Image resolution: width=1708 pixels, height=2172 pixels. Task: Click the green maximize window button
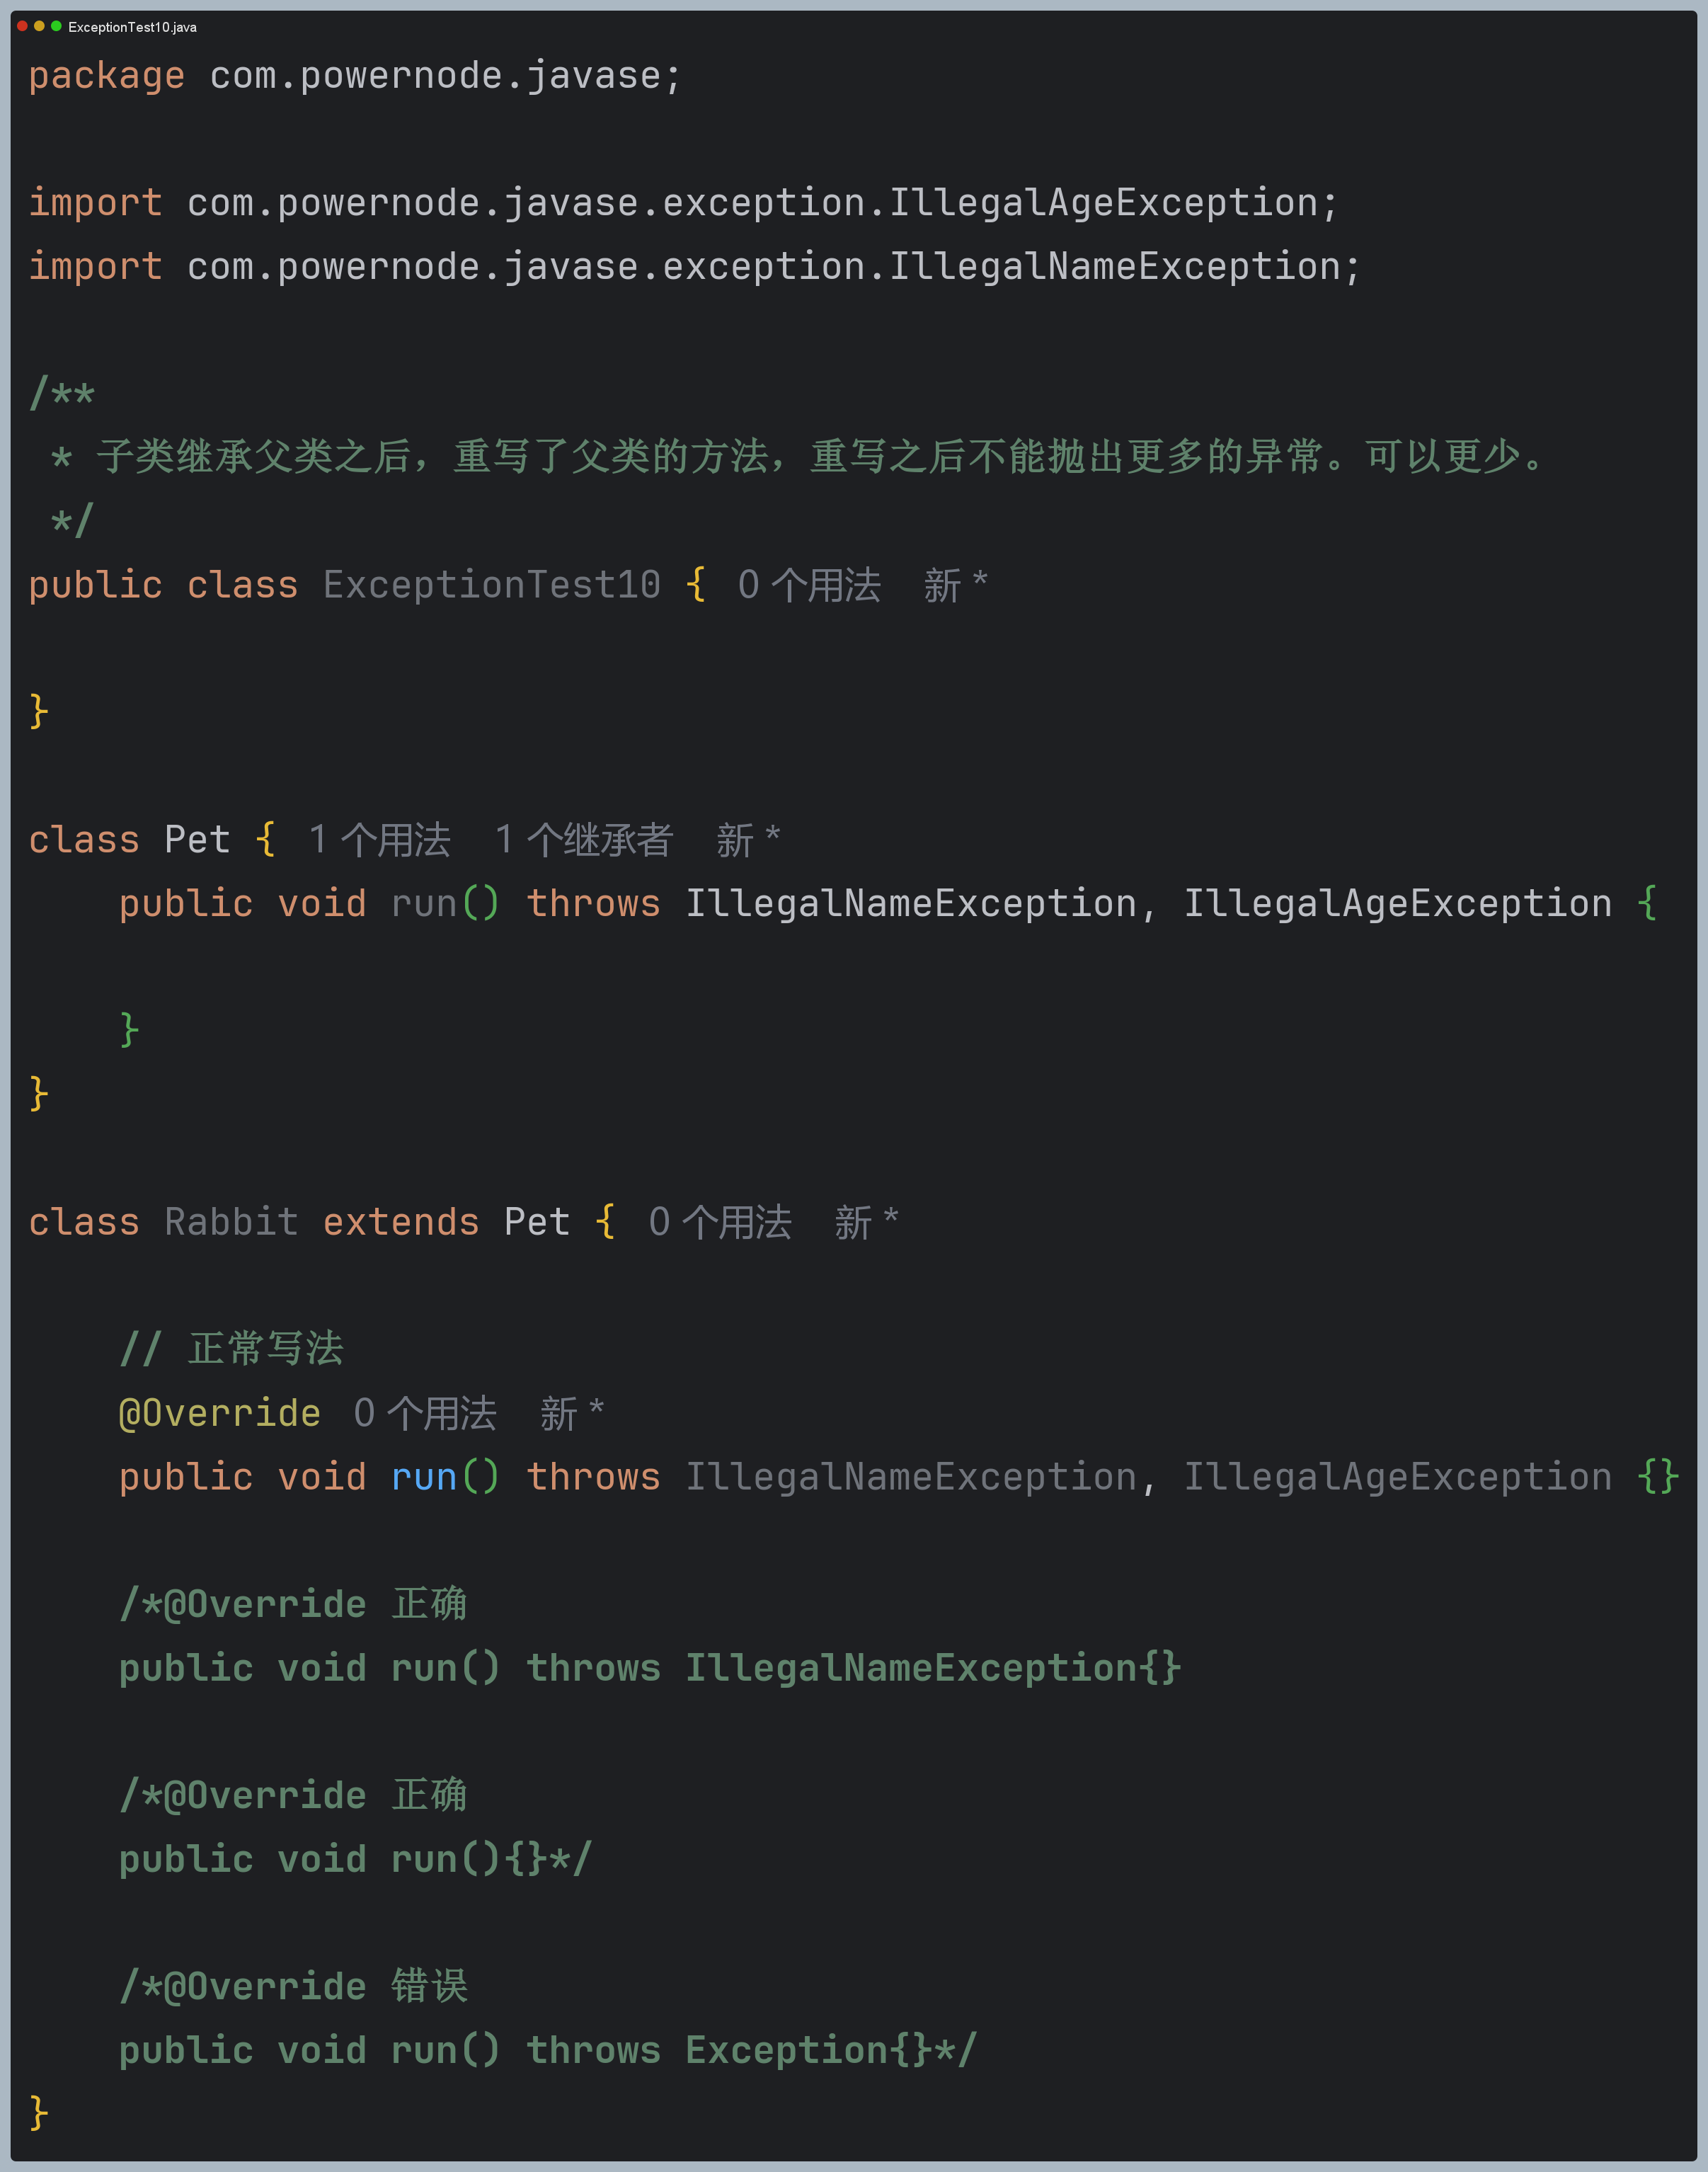56,26
